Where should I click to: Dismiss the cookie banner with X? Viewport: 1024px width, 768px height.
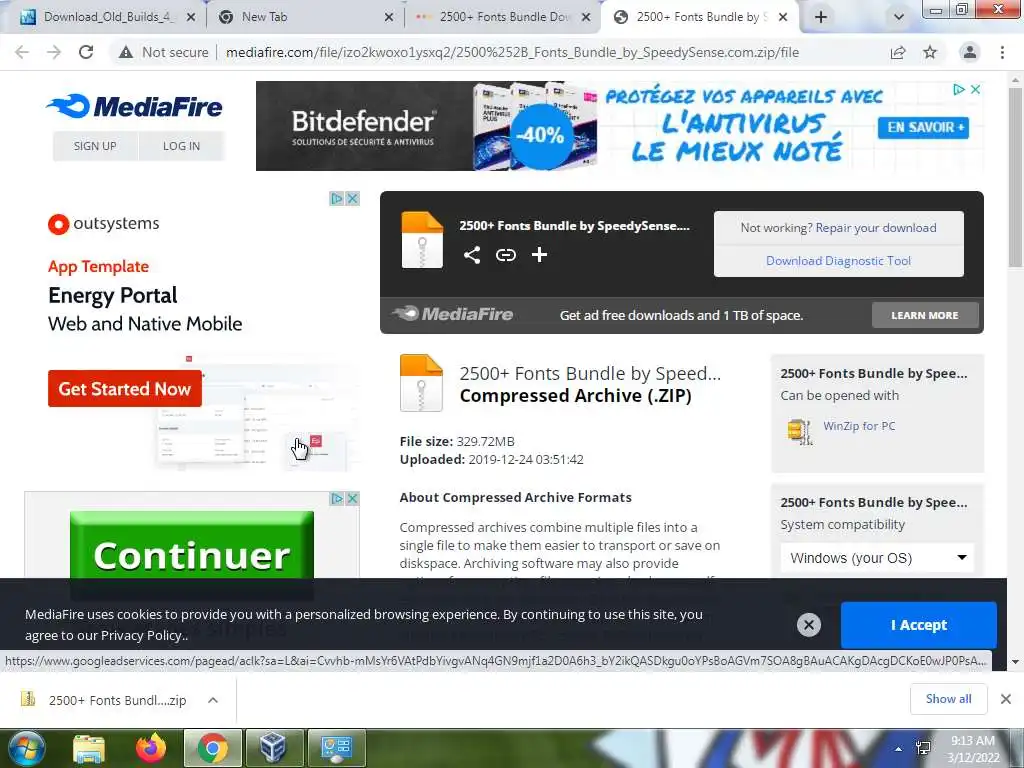click(x=808, y=625)
